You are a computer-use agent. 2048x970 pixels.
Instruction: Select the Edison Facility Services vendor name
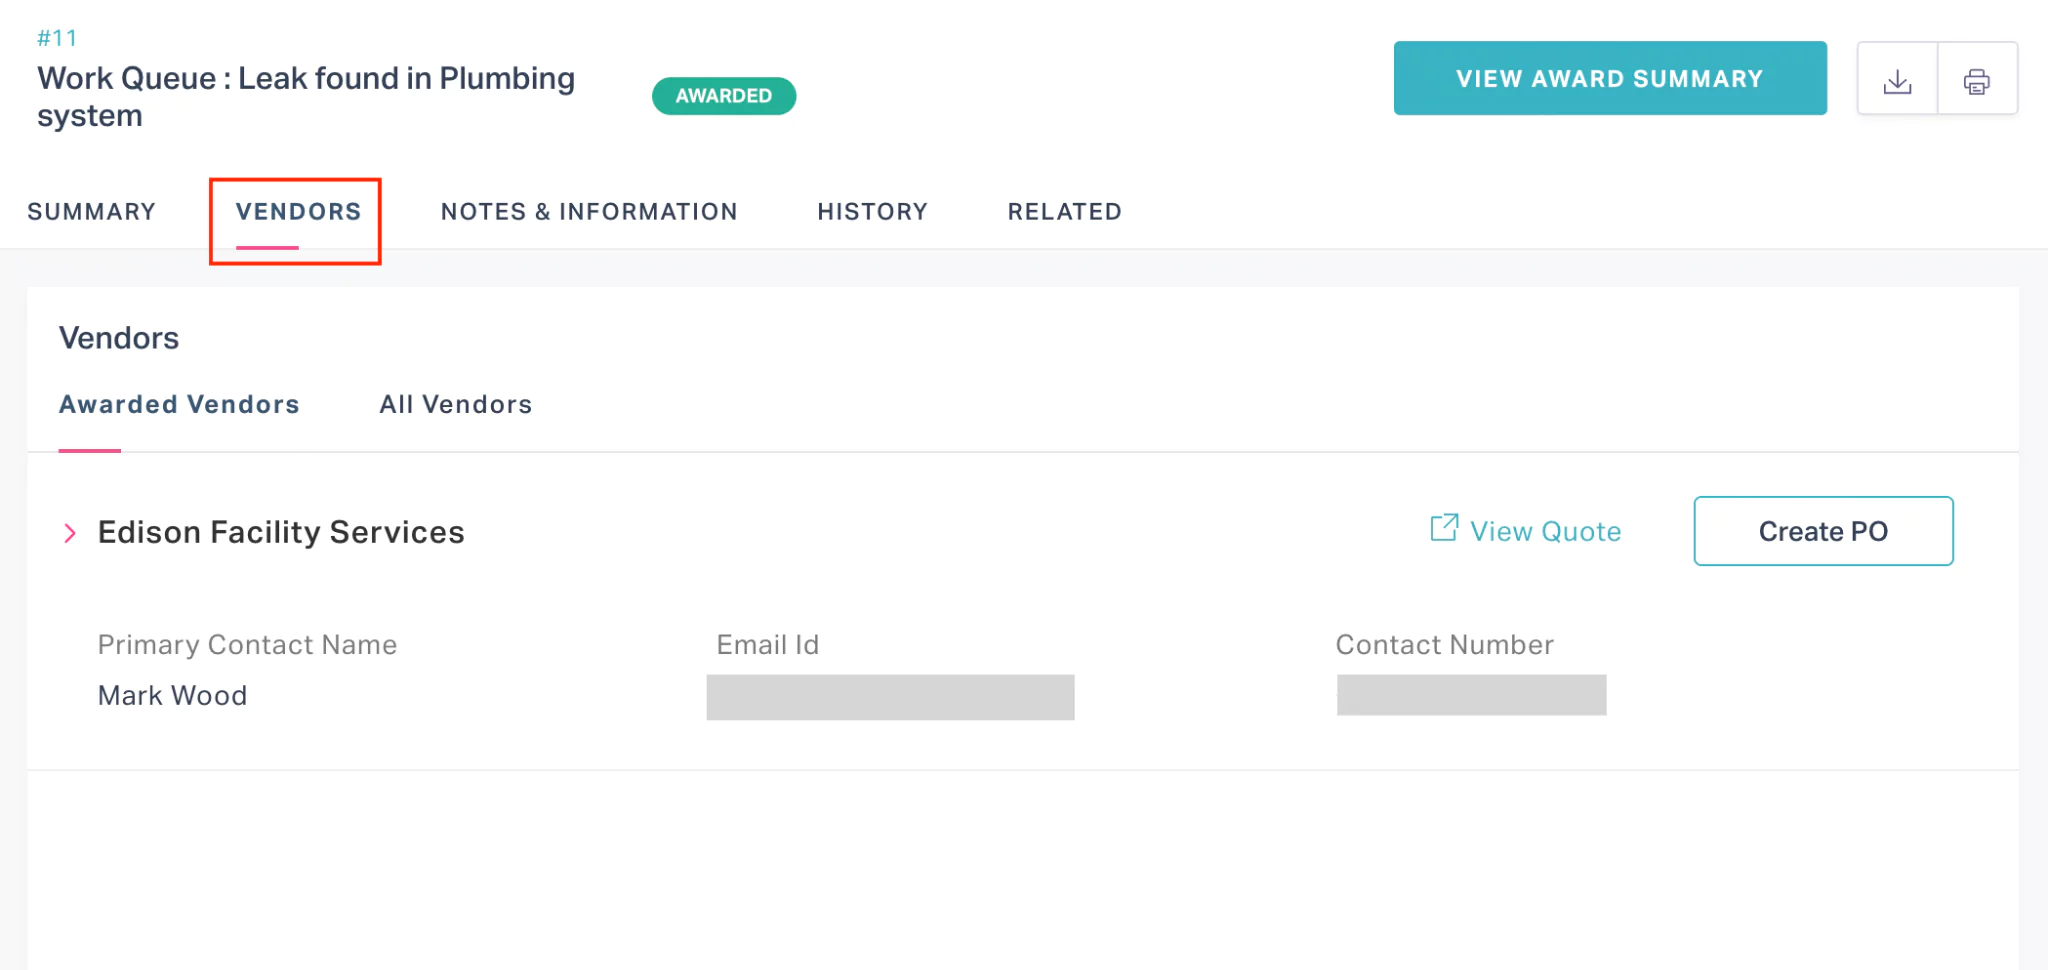pyautogui.click(x=281, y=532)
